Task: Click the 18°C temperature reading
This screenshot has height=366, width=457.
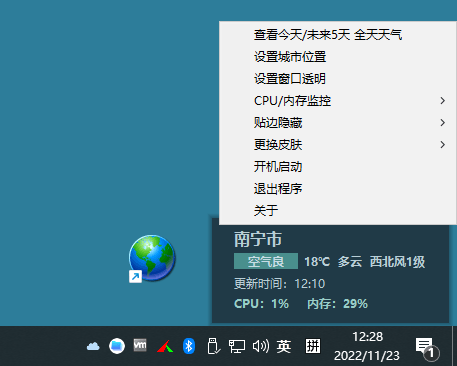Action: coord(317,262)
